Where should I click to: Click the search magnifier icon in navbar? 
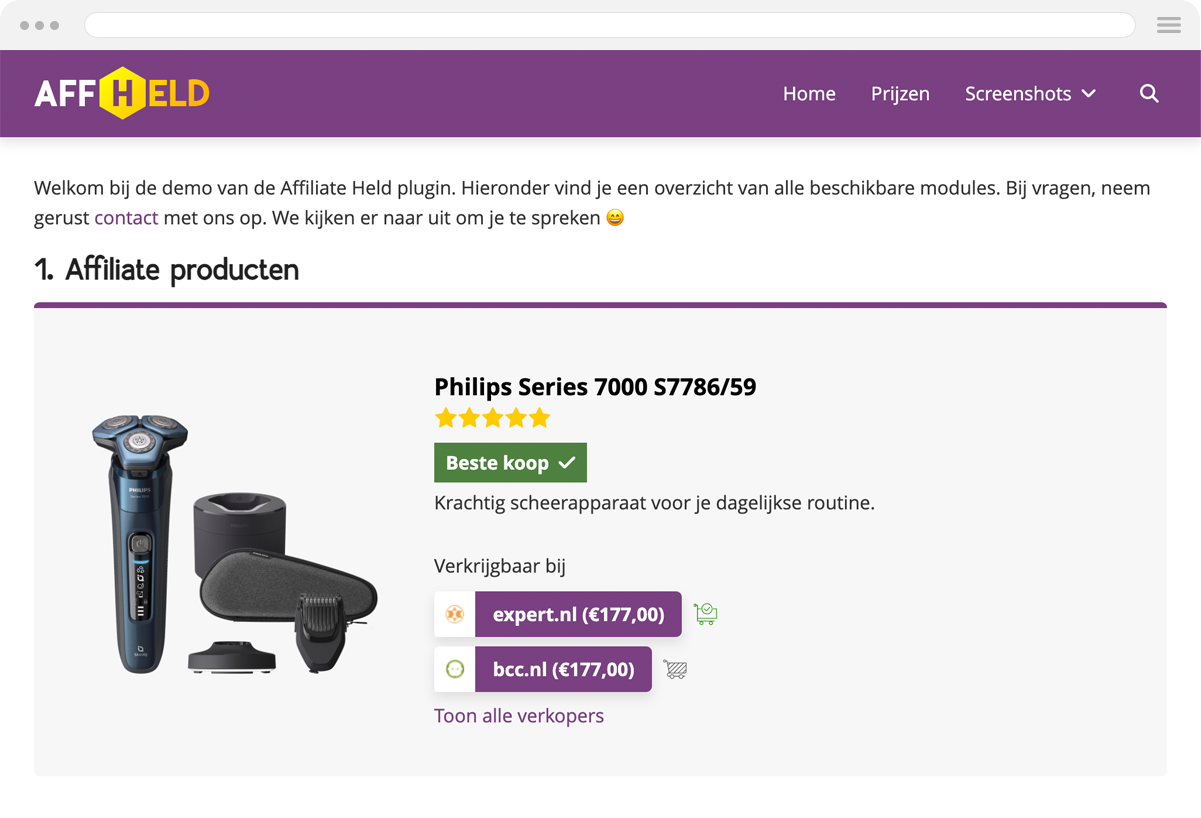pyautogui.click(x=1148, y=93)
